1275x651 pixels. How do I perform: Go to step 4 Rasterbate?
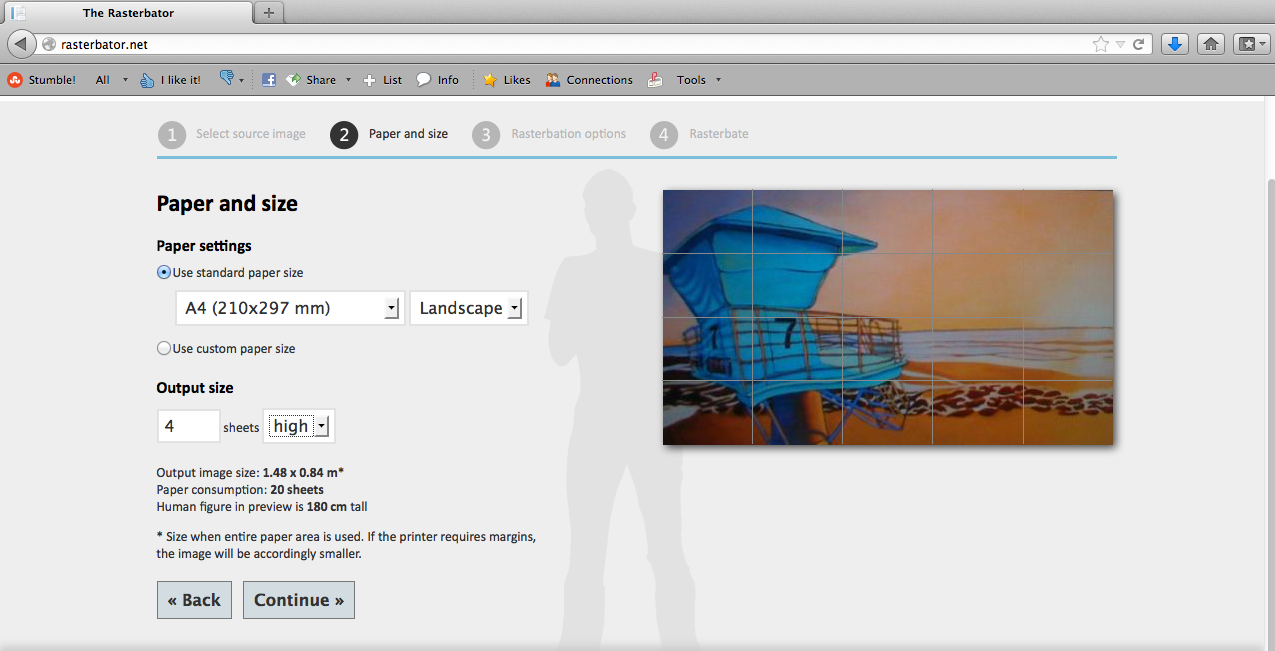click(x=700, y=134)
